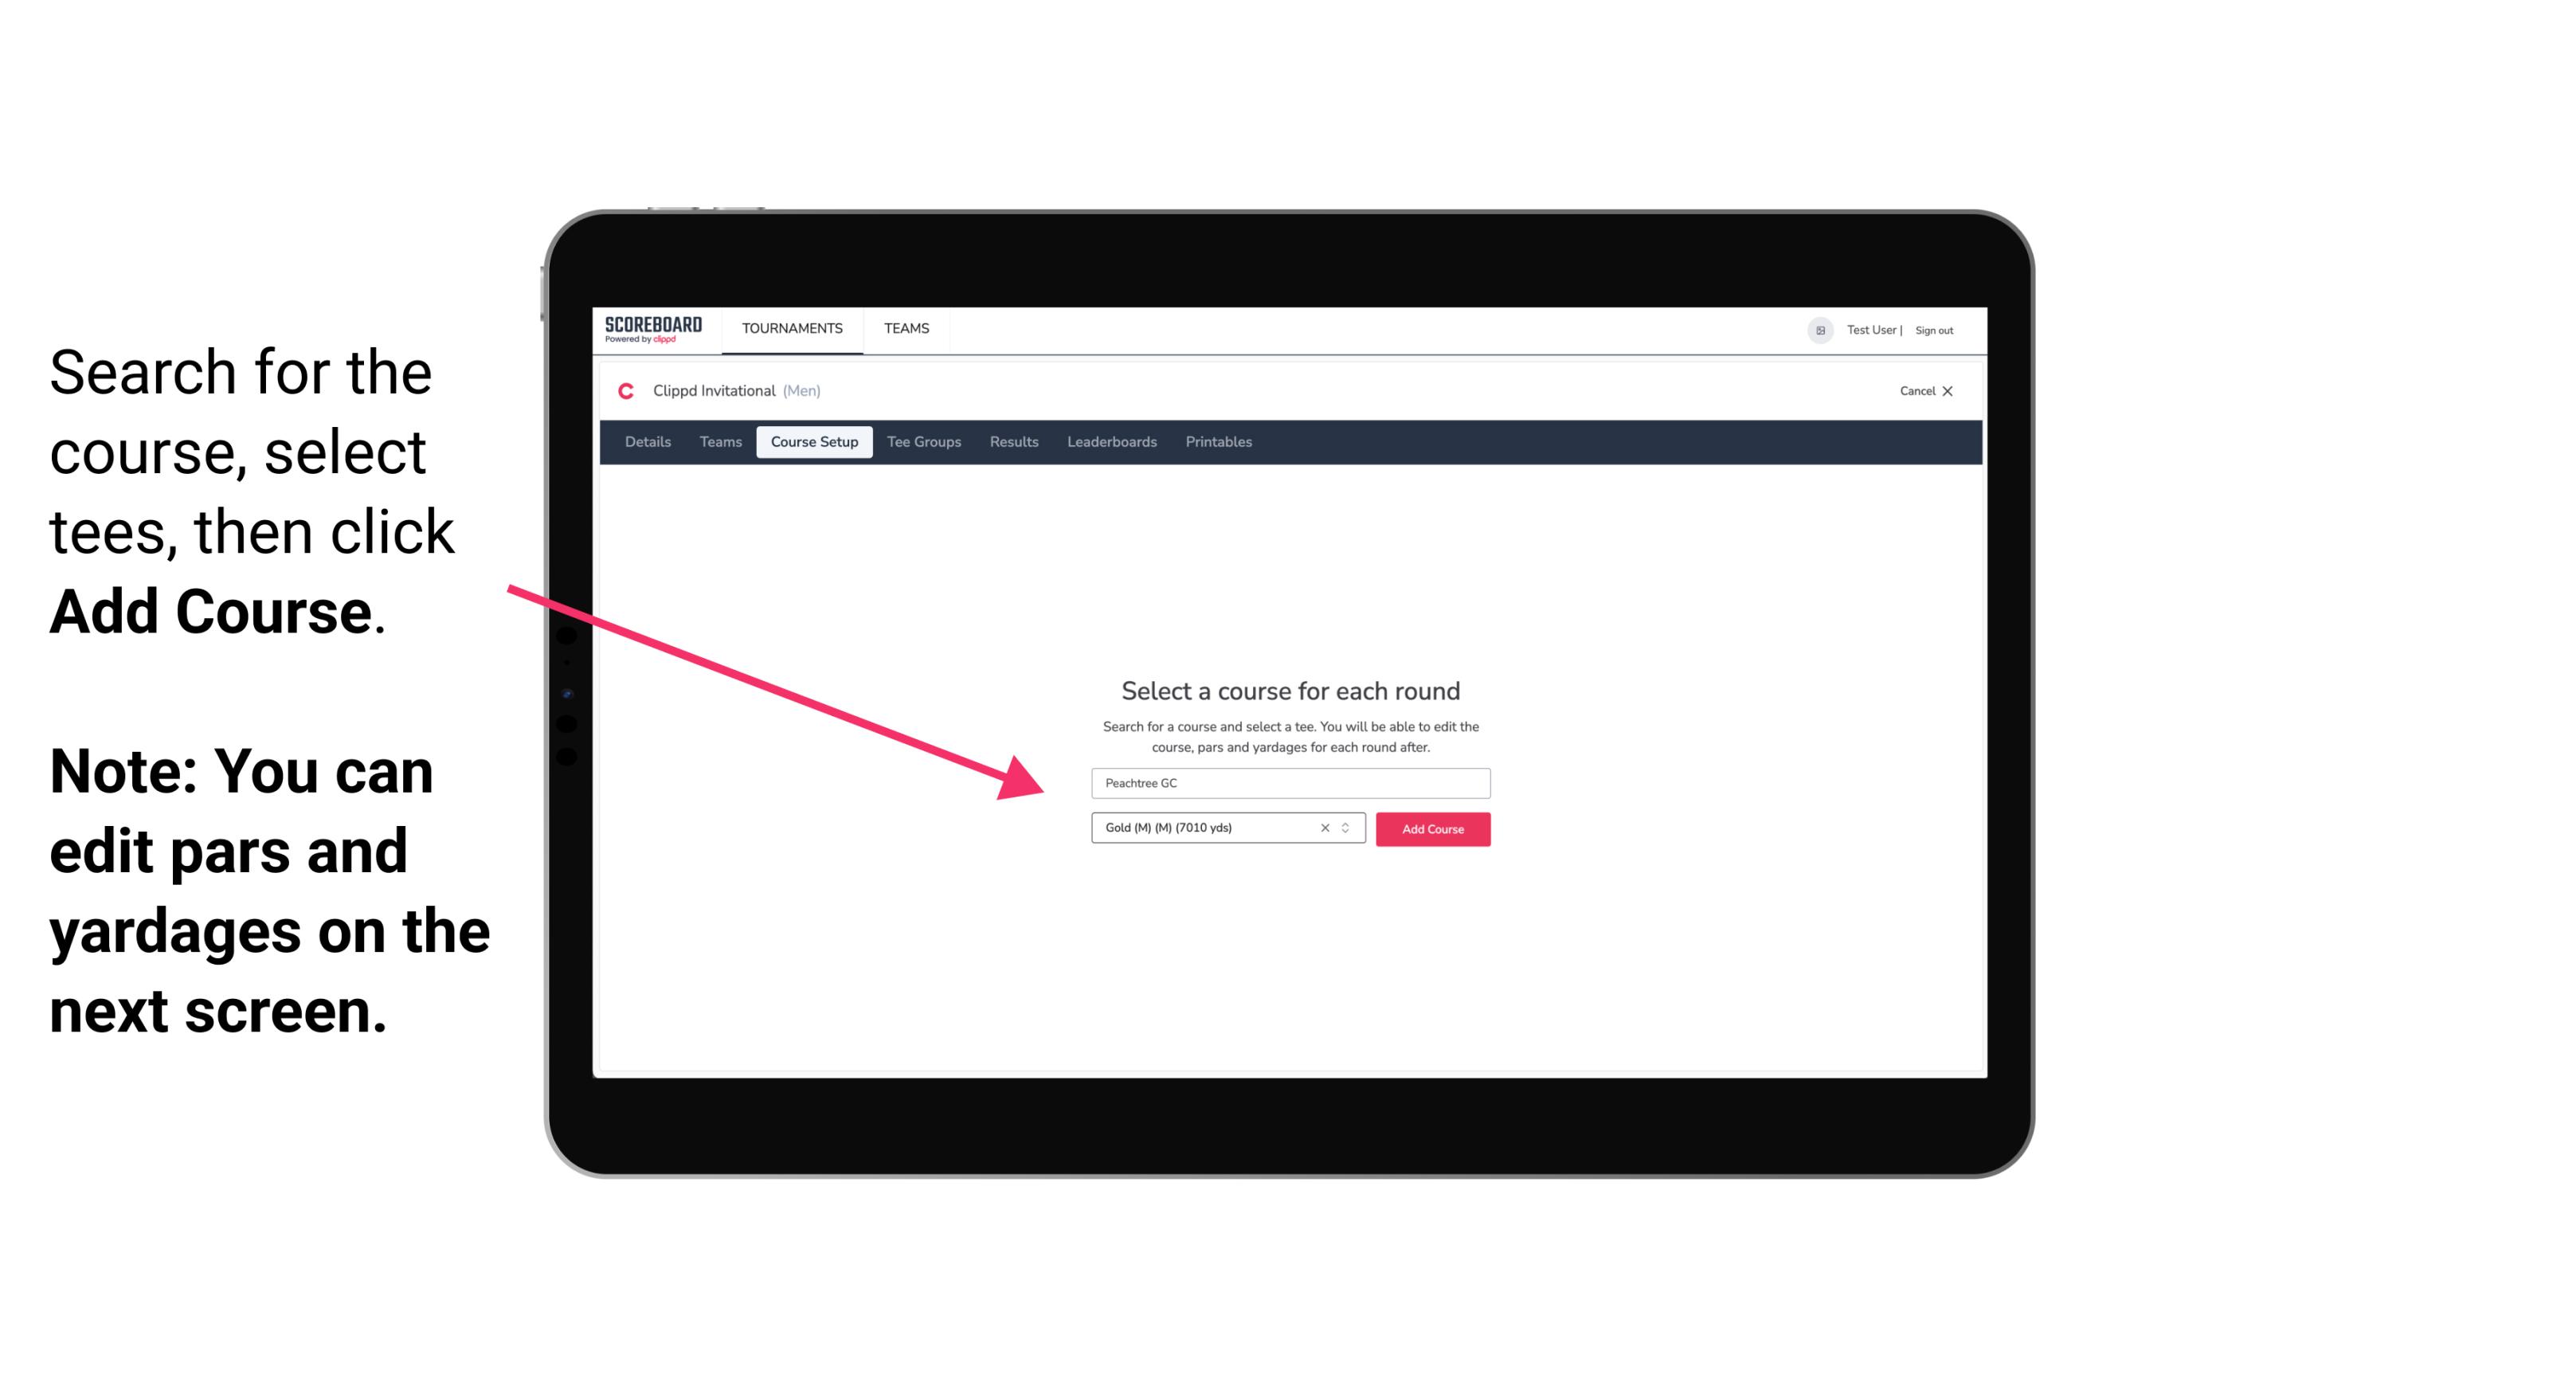Toggle the Results tab view
2576x1386 pixels.
point(1012,442)
